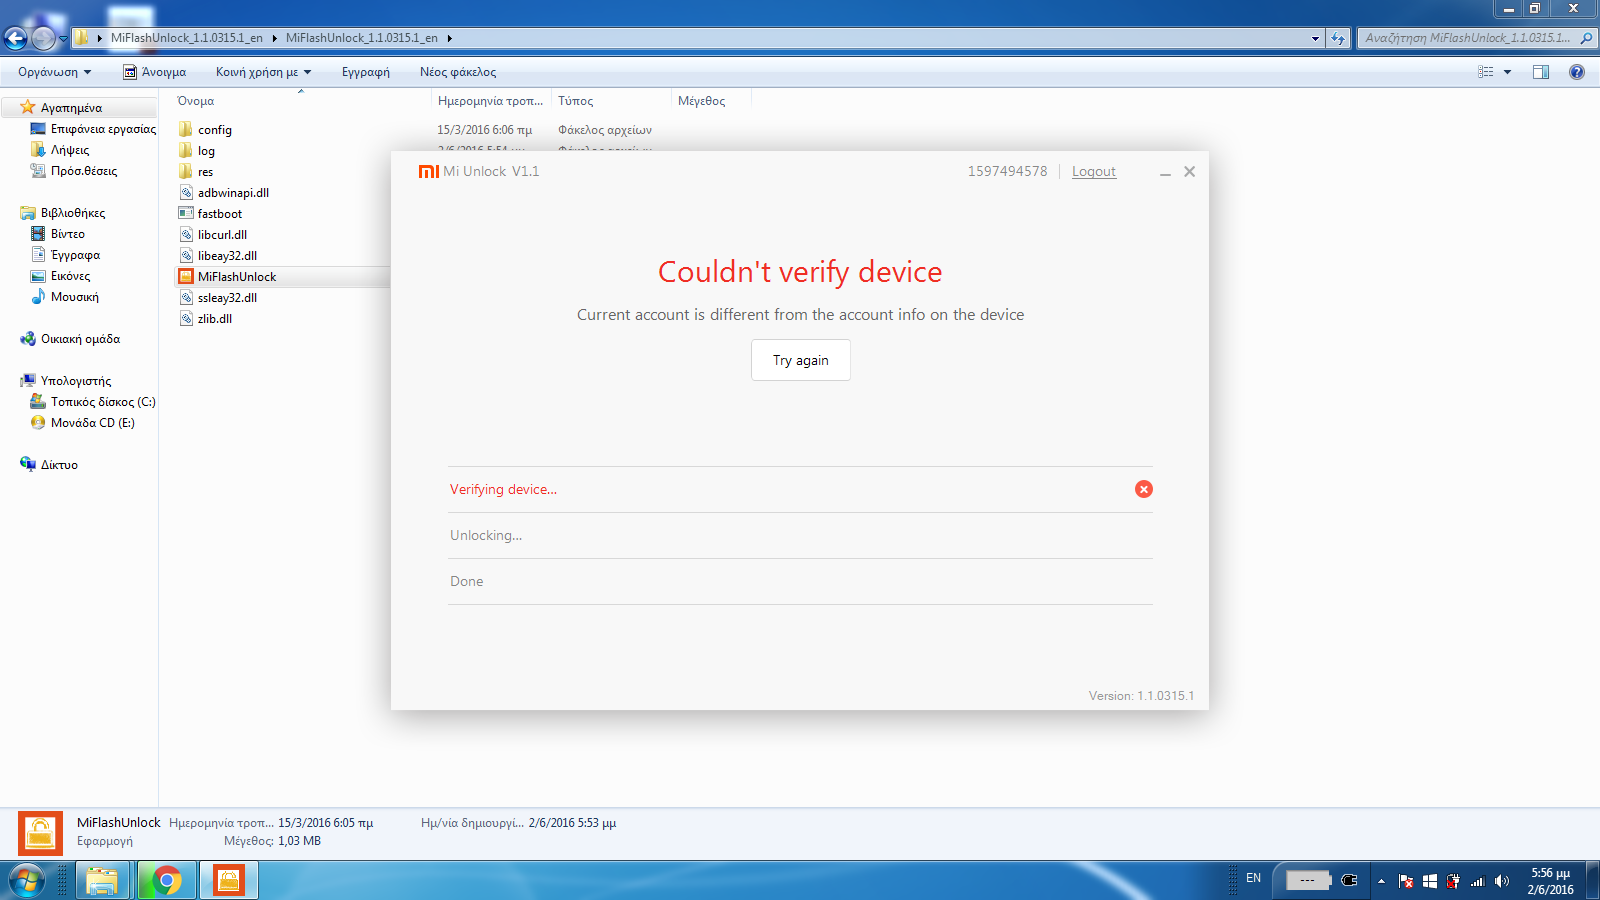Click the Mi Unlock taskbar icon

click(229, 880)
